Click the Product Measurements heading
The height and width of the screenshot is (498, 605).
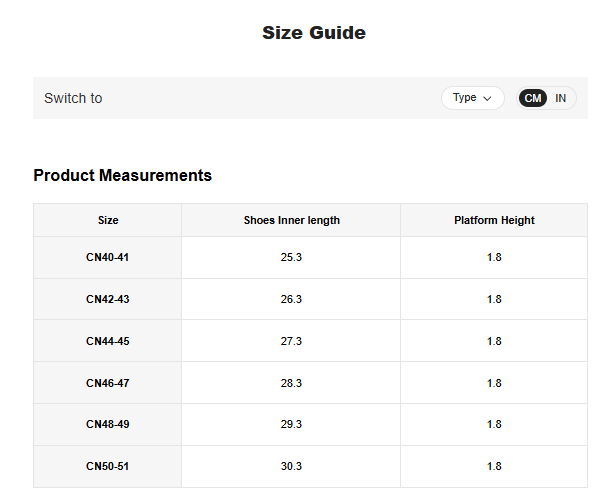[x=122, y=175]
